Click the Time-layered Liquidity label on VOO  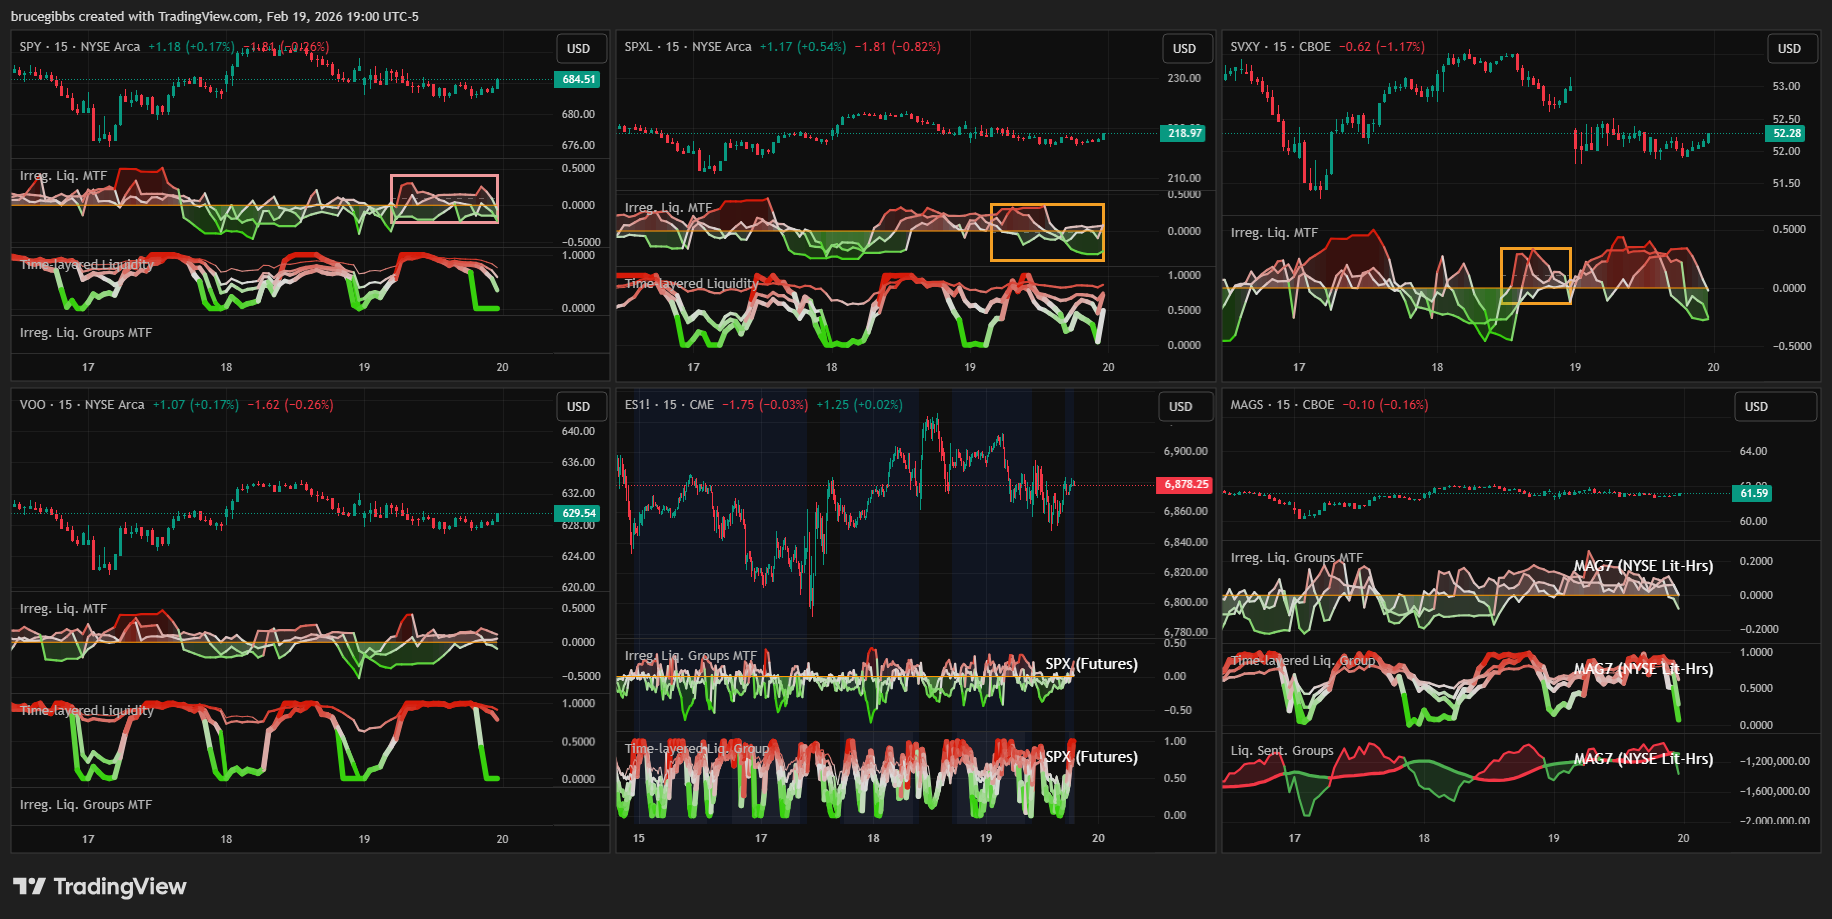point(87,711)
